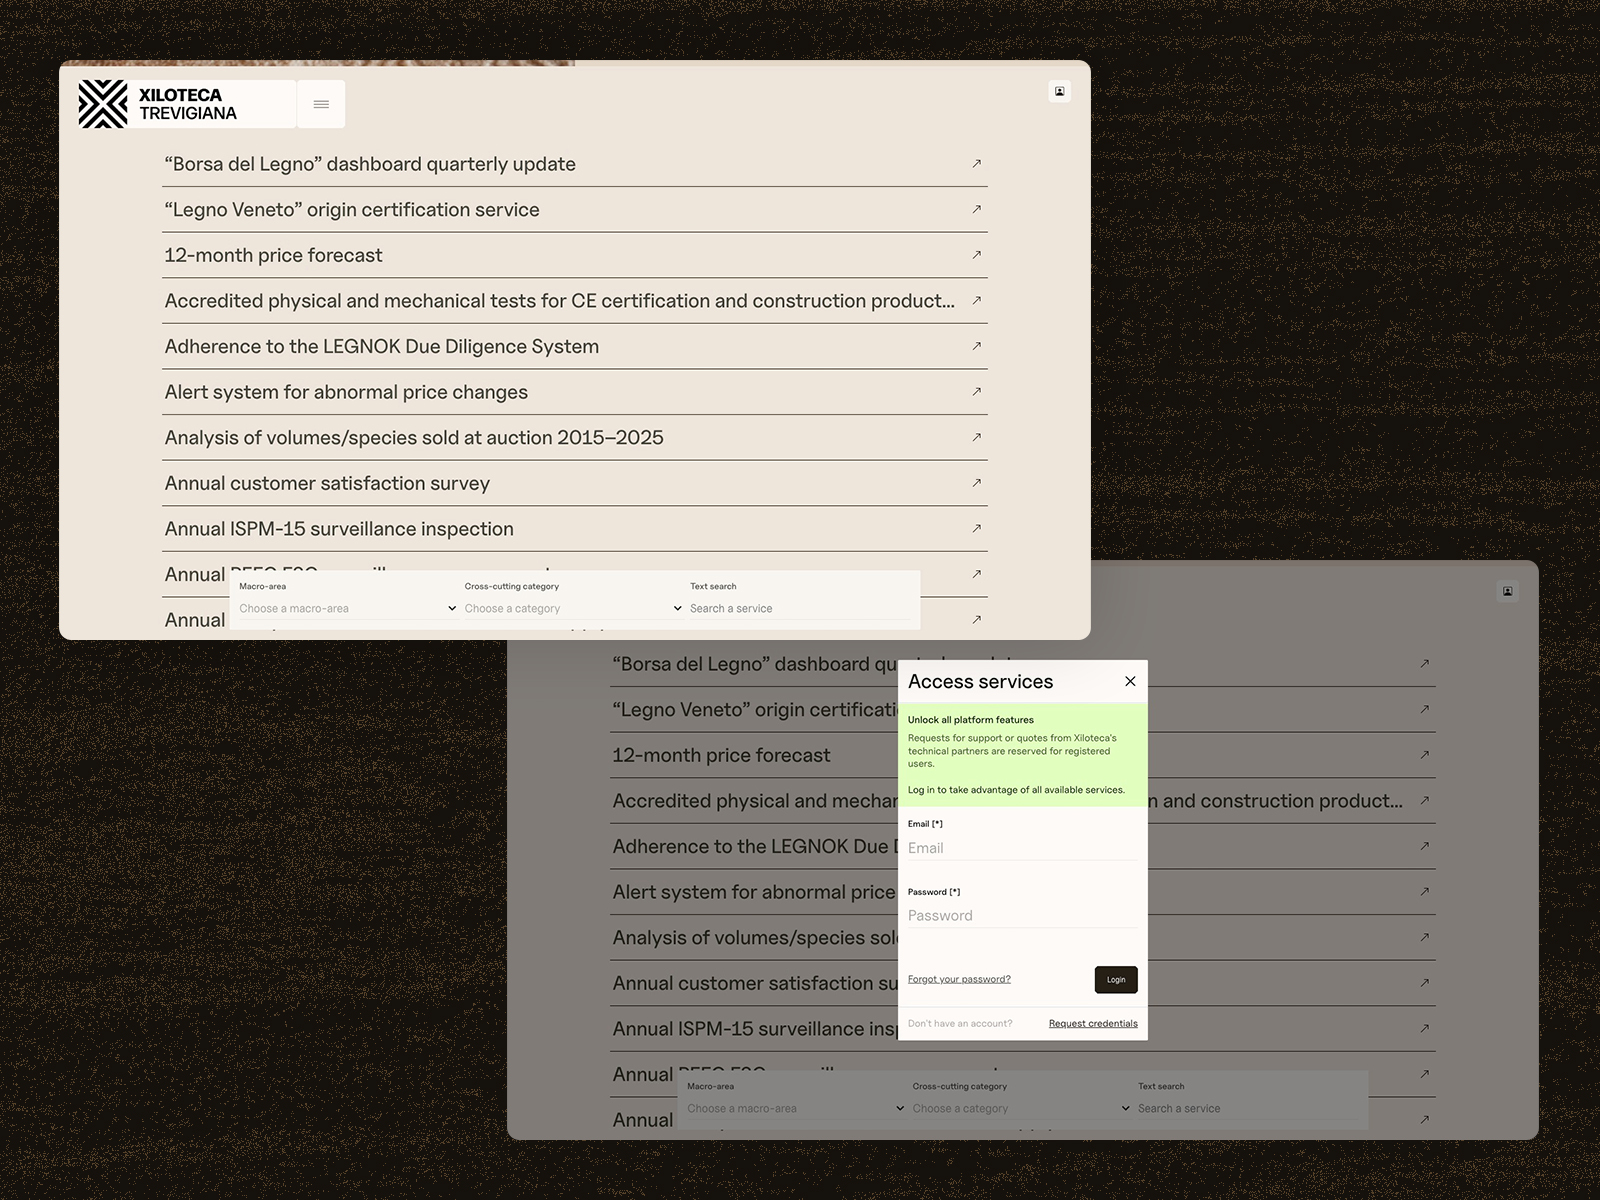Open arrow for 12-month price forecast, bottom window
This screenshot has width=1600, height=1200.
coord(1425,755)
